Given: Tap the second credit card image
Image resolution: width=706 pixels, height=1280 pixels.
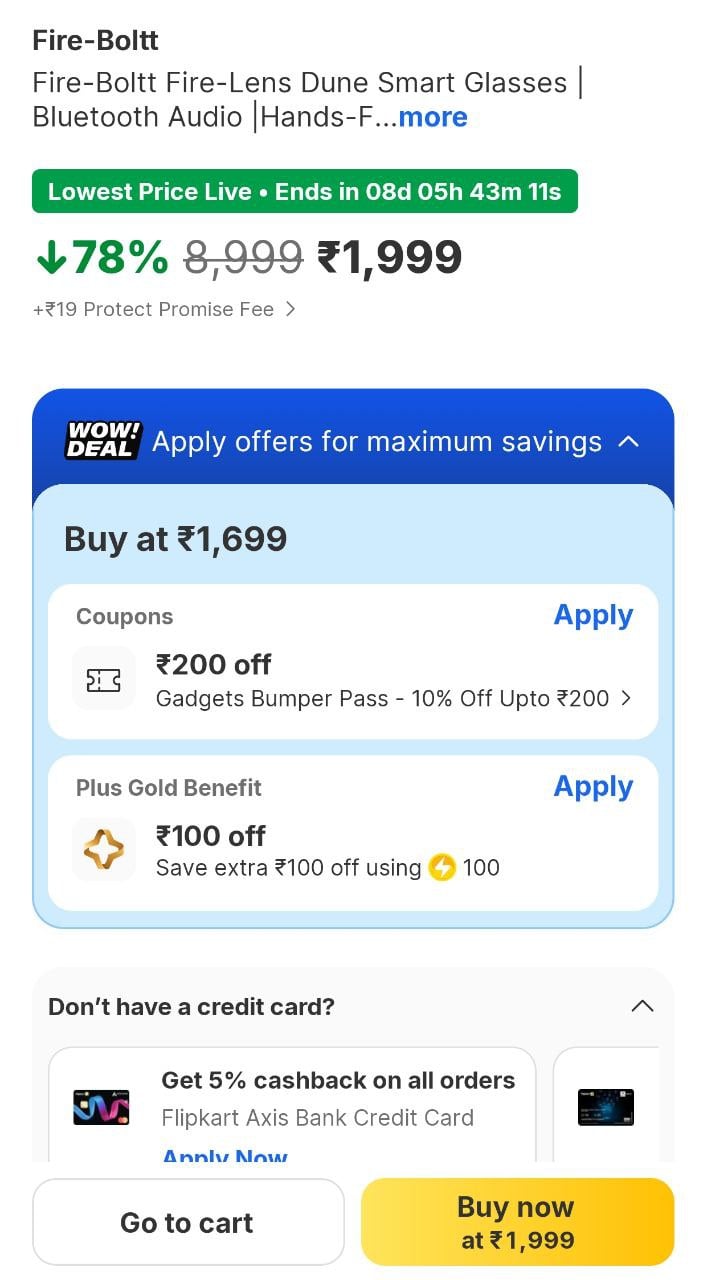Looking at the screenshot, I should (x=606, y=1107).
